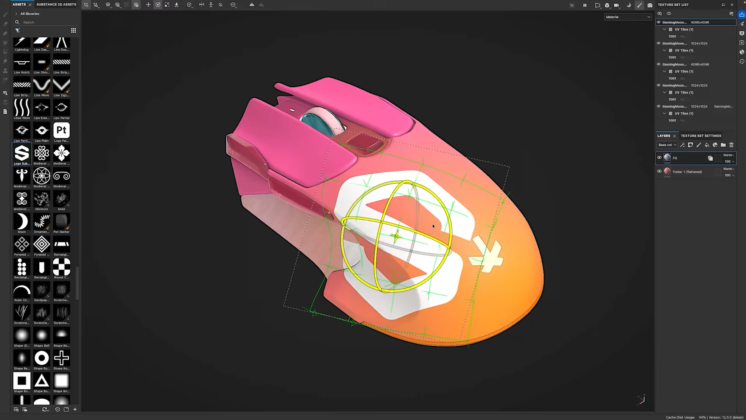Open the asset filter funnel icon
The width and height of the screenshot is (746, 420).
(18, 30)
